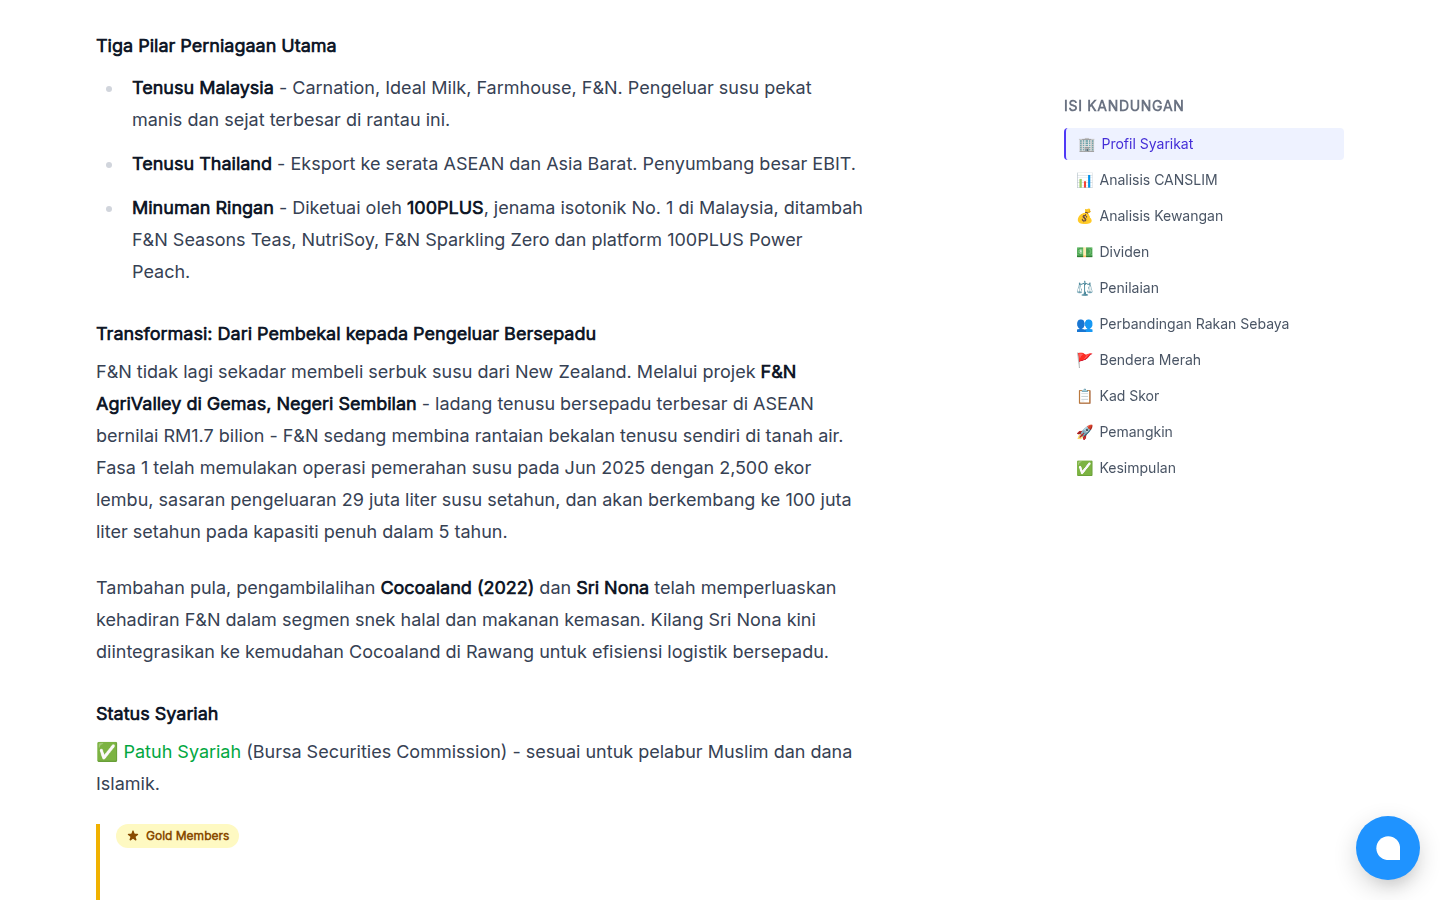Image resolution: width=1440 pixels, height=900 pixels.
Task: Click the scales icon beside Penilaian
Action: 1084,289
